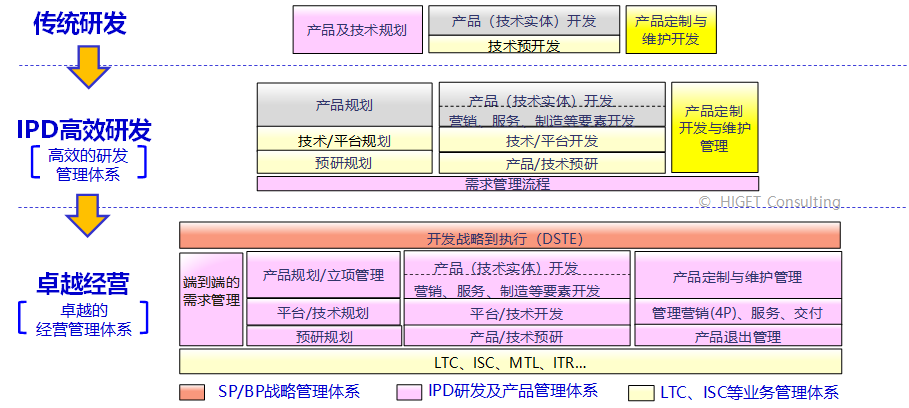909x408 pixels.
Task: Click the 平台/技术规划 box
Action: click(323, 312)
